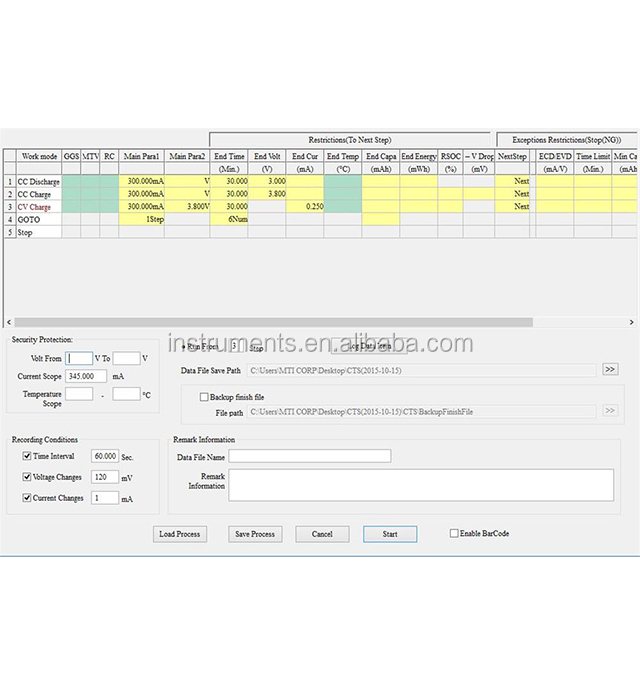The image size is (640, 683).
Task: Click the right arrow of horizontal scrollbar
Action: coord(631,323)
